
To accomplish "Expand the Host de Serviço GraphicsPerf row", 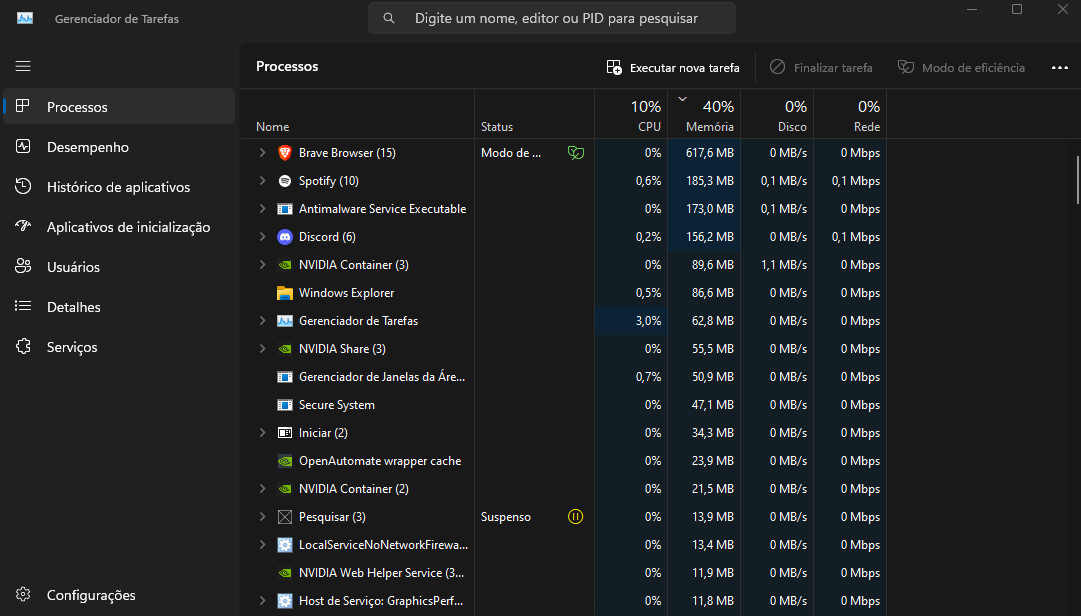I will point(262,601).
